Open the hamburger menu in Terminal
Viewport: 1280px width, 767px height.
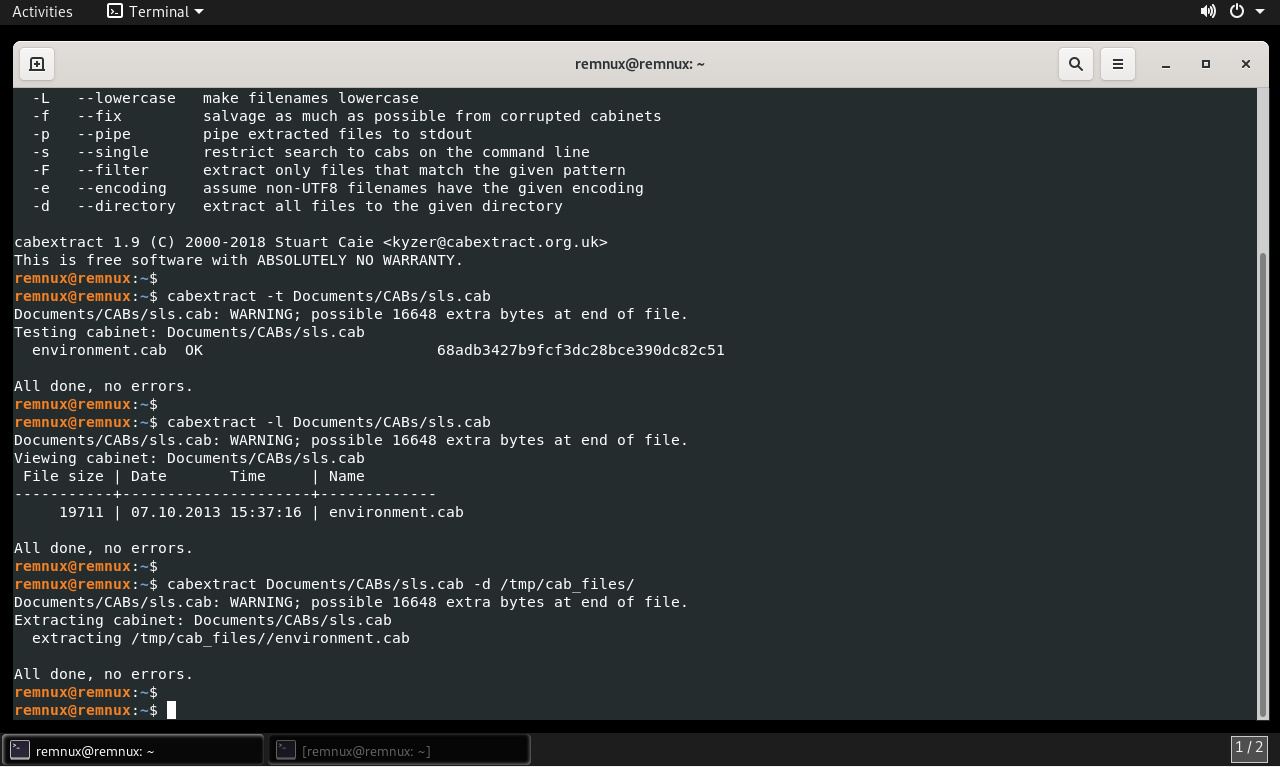1118,64
